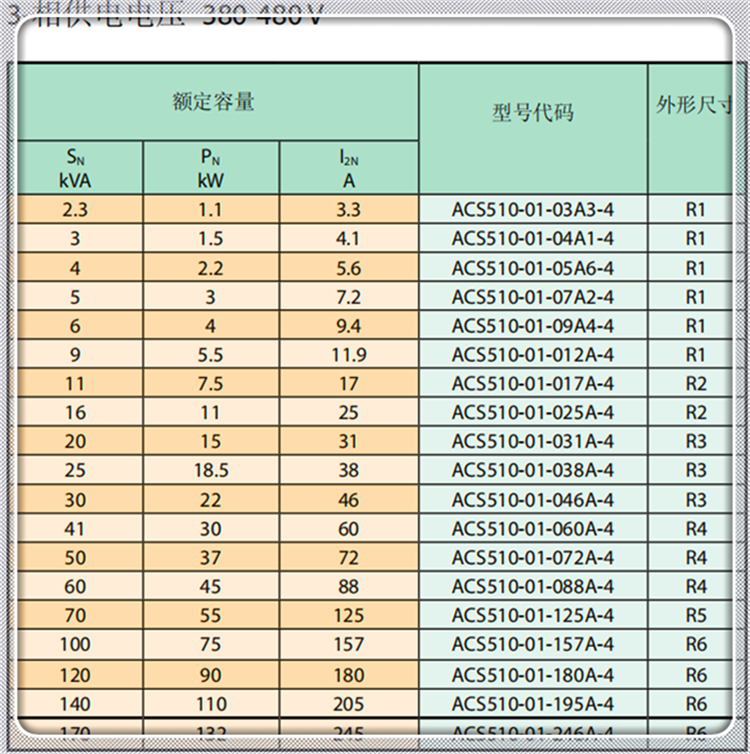Click the 外形尺寸 column header
The height and width of the screenshot is (754, 750).
tap(690, 129)
